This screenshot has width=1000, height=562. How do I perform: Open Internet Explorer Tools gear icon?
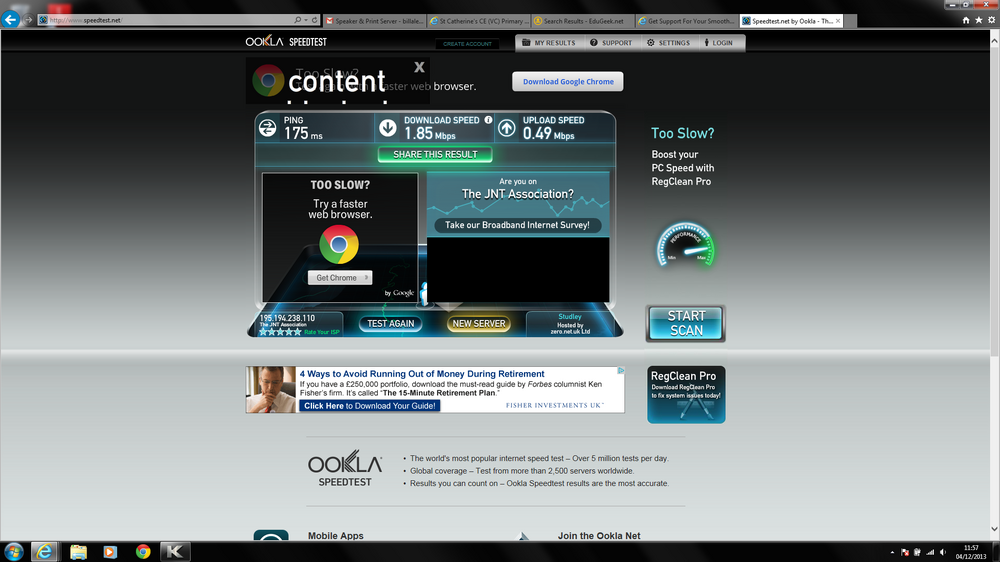coord(991,20)
